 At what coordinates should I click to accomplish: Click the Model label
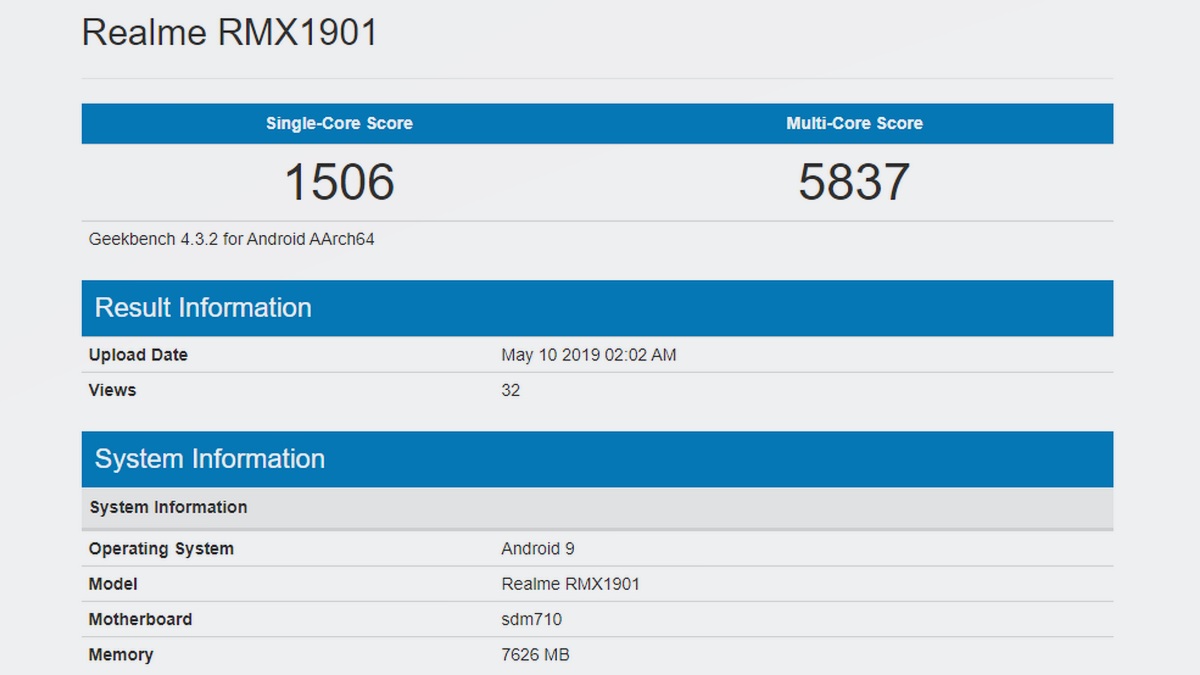pyautogui.click(x=113, y=584)
